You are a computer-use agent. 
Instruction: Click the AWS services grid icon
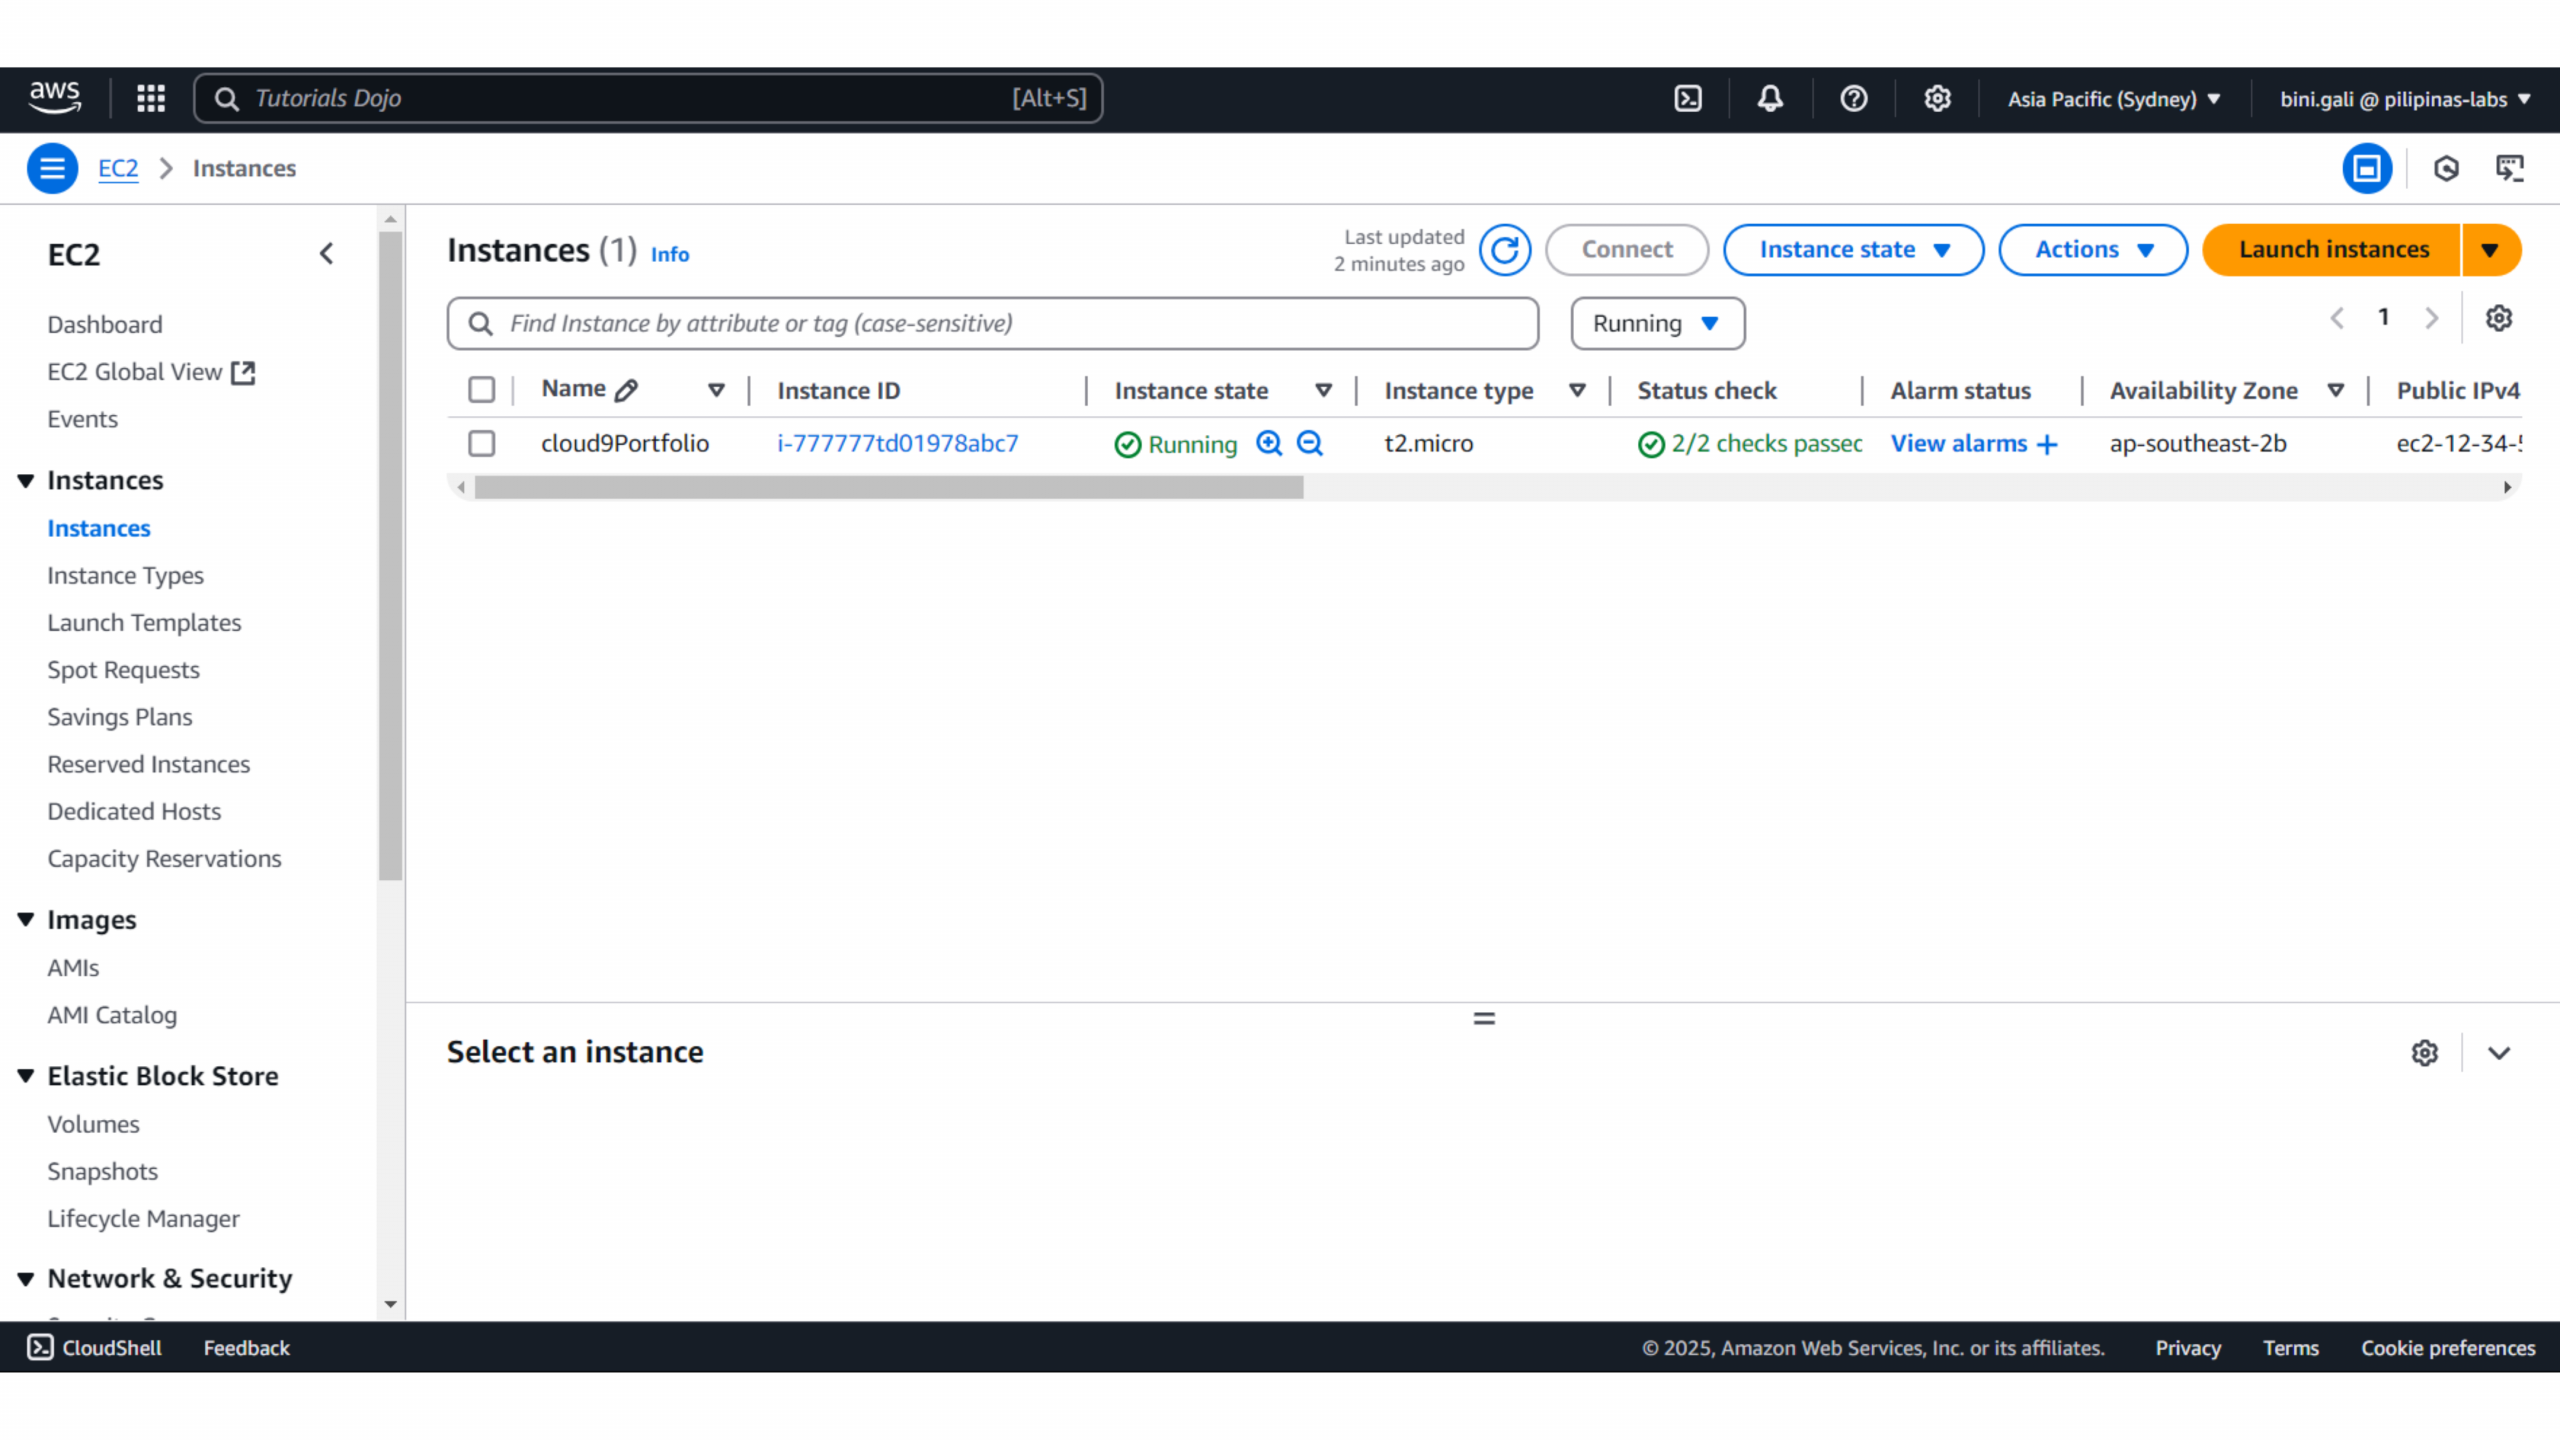pos(151,98)
